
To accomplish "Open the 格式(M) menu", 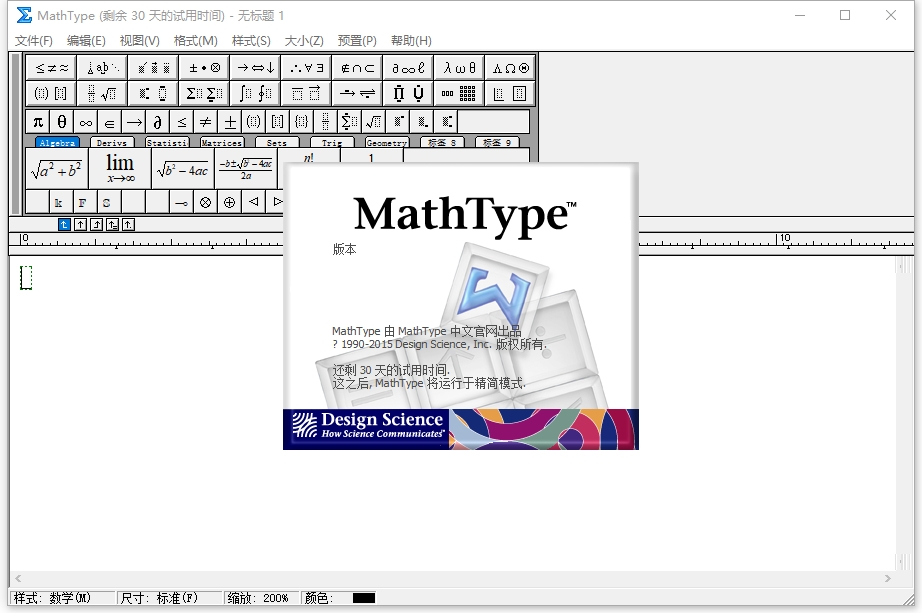I will point(195,41).
